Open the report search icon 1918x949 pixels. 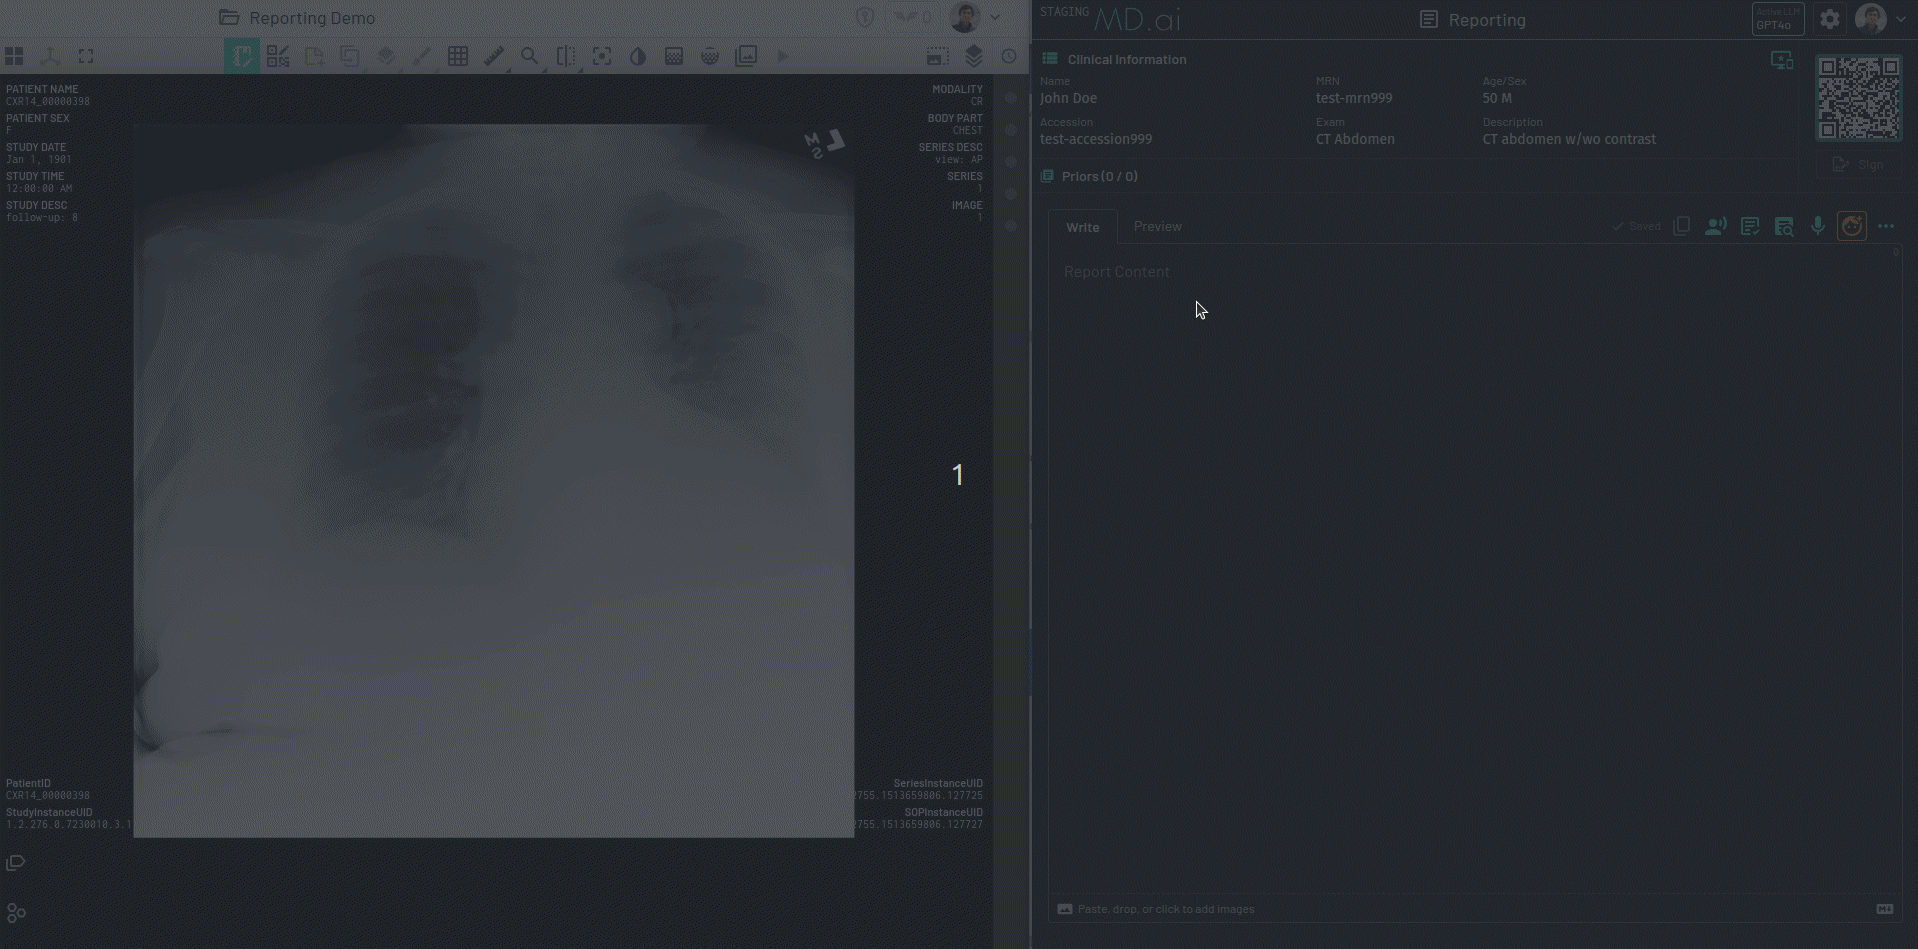pos(1783,227)
